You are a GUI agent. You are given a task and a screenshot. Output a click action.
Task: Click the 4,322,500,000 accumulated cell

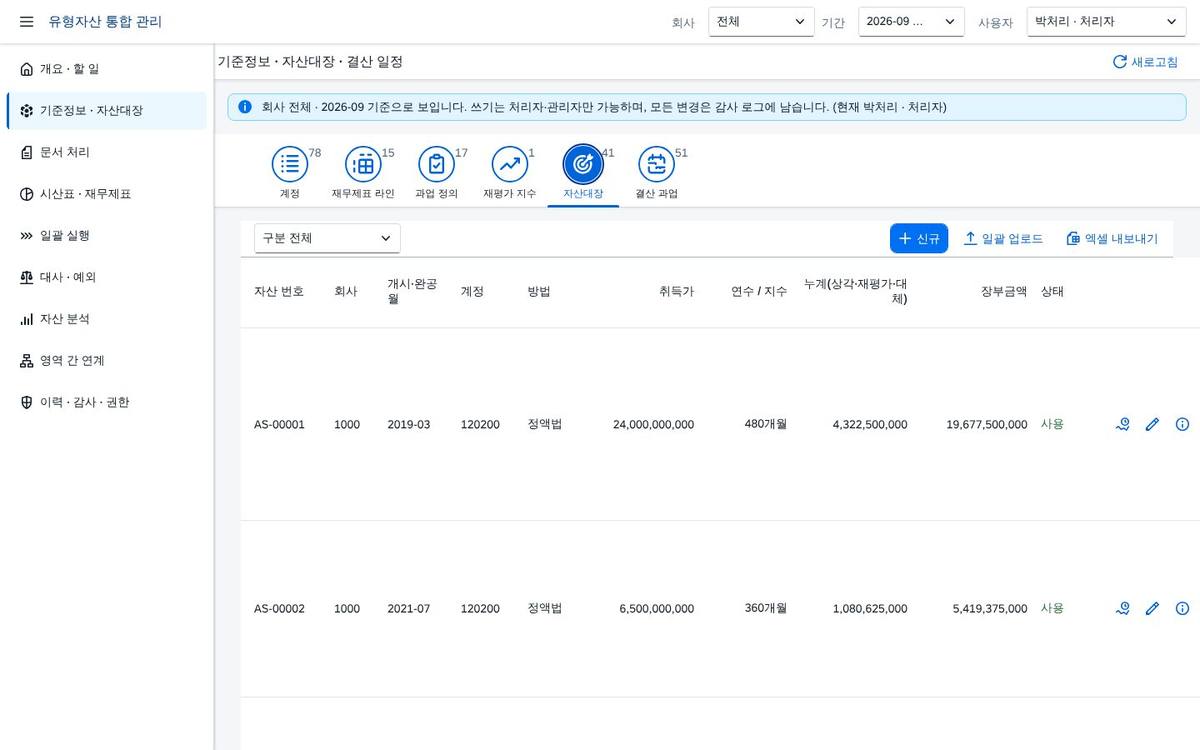[870, 425]
